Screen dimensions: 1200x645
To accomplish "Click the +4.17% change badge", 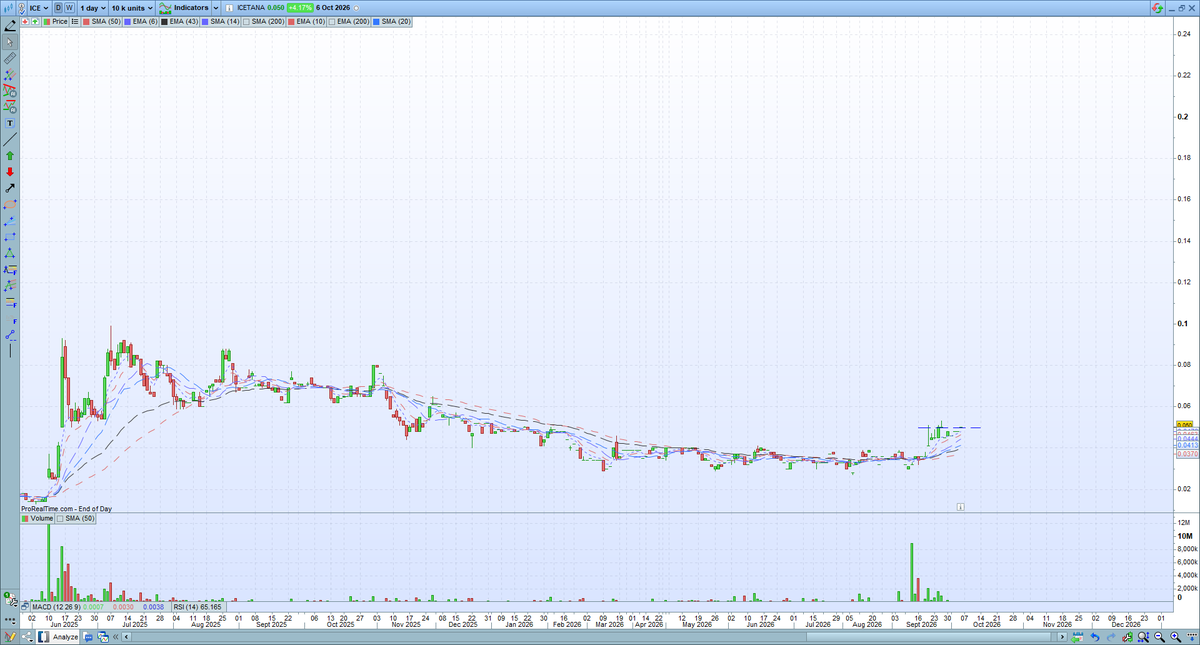I will click(x=299, y=8).
